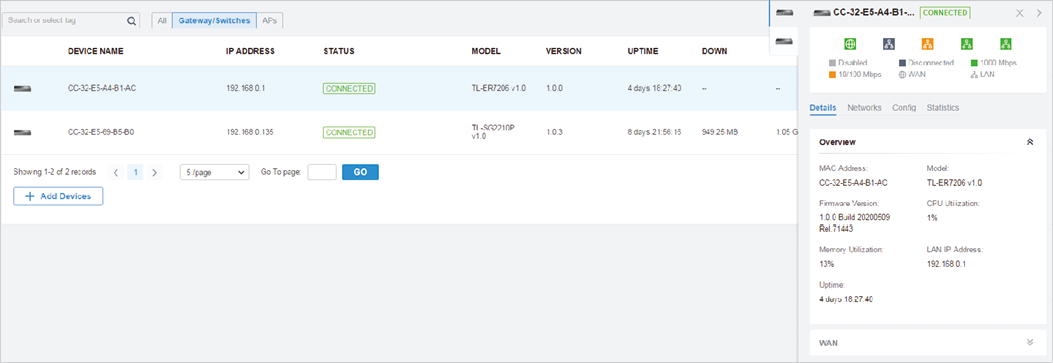Click device icon in CC-32-E5-69-B5-B0 row

coord(23,132)
